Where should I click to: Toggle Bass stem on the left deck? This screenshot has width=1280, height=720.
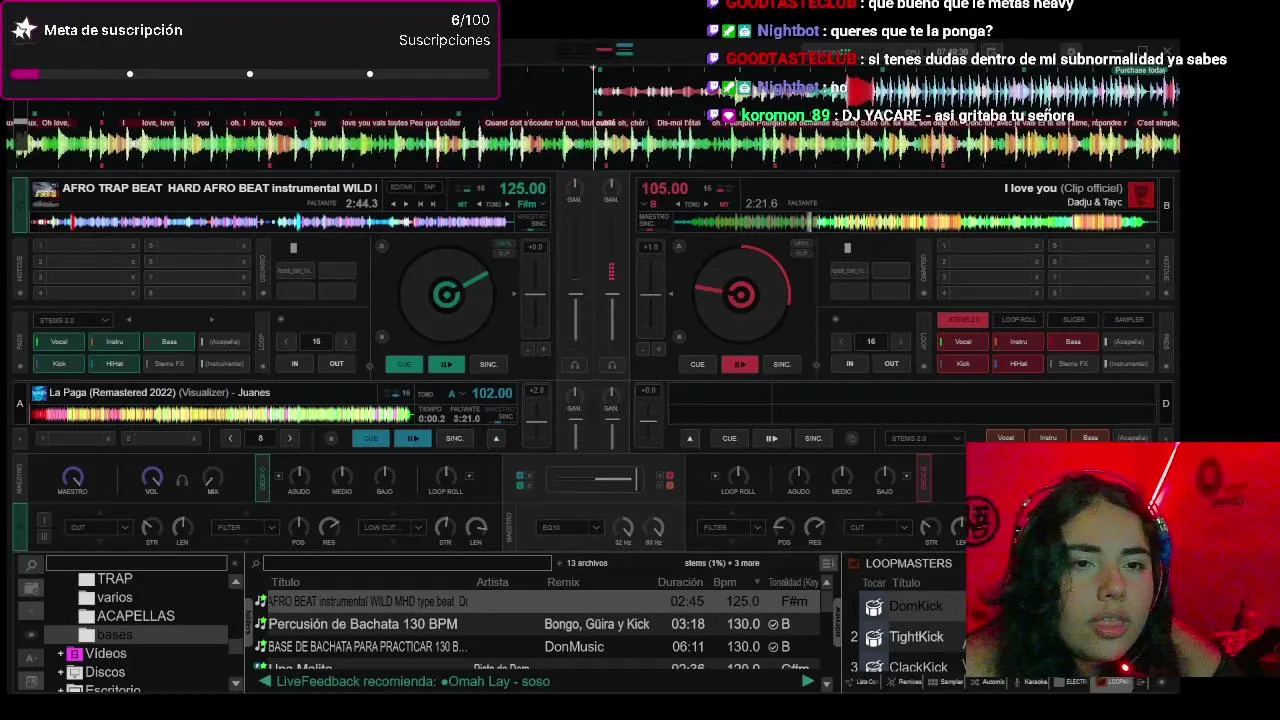[x=169, y=342]
